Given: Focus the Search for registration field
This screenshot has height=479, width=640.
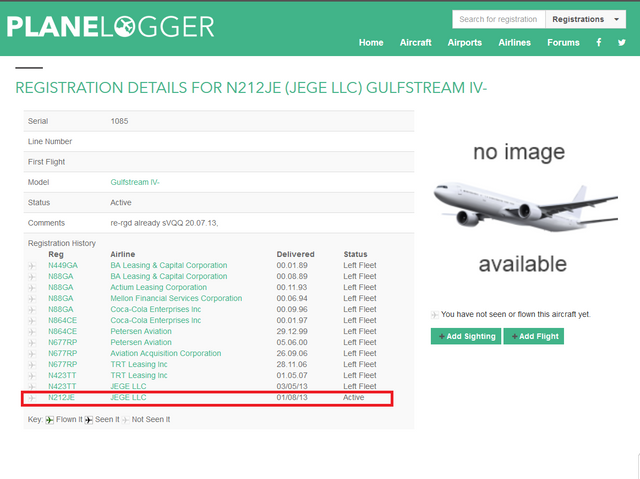Looking at the screenshot, I should (x=498, y=19).
